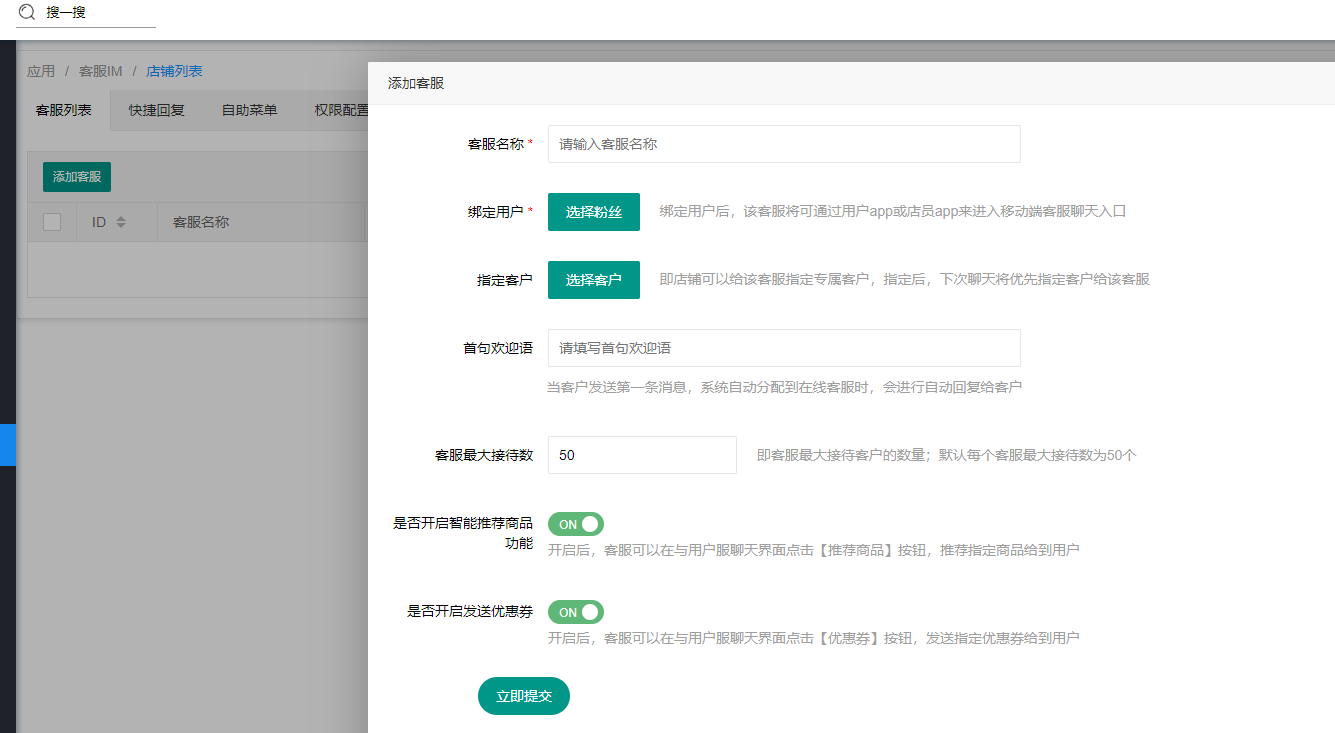Image resolution: width=1335 pixels, height=733 pixels.
Task: Click the 选择客户 button
Action: (x=594, y=280)
